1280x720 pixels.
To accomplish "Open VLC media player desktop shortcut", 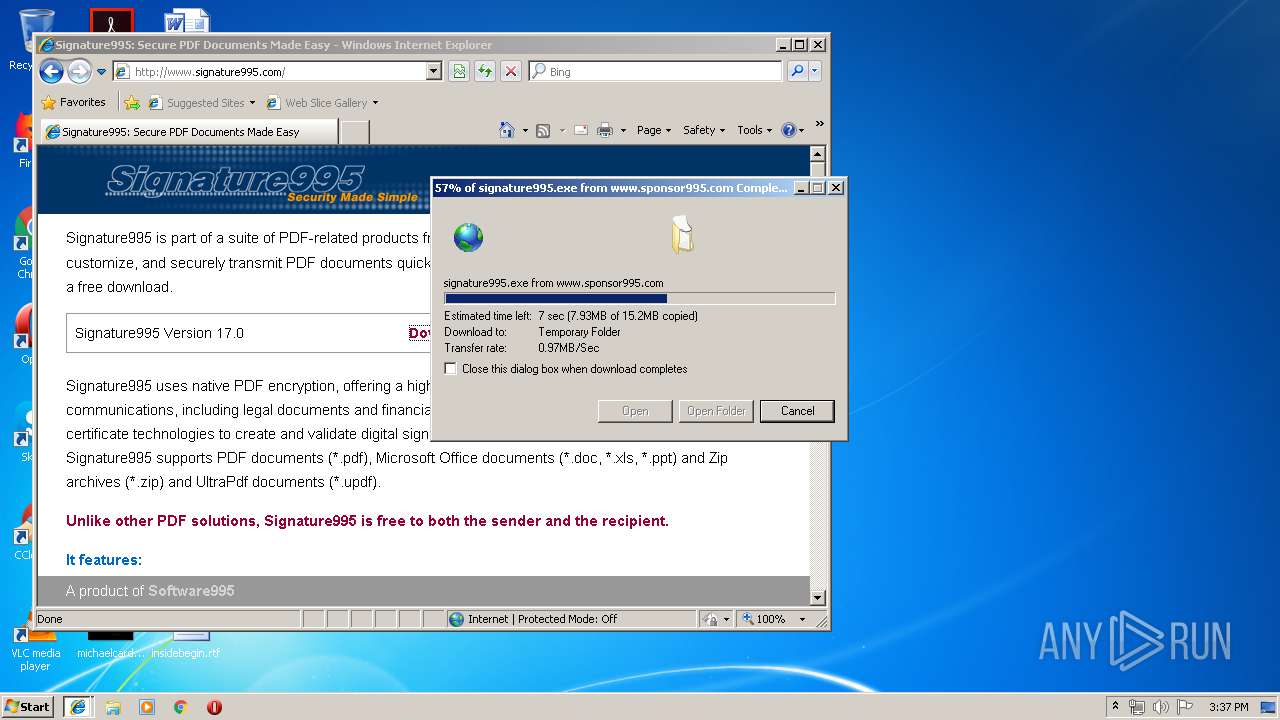I will pos(35,651).
